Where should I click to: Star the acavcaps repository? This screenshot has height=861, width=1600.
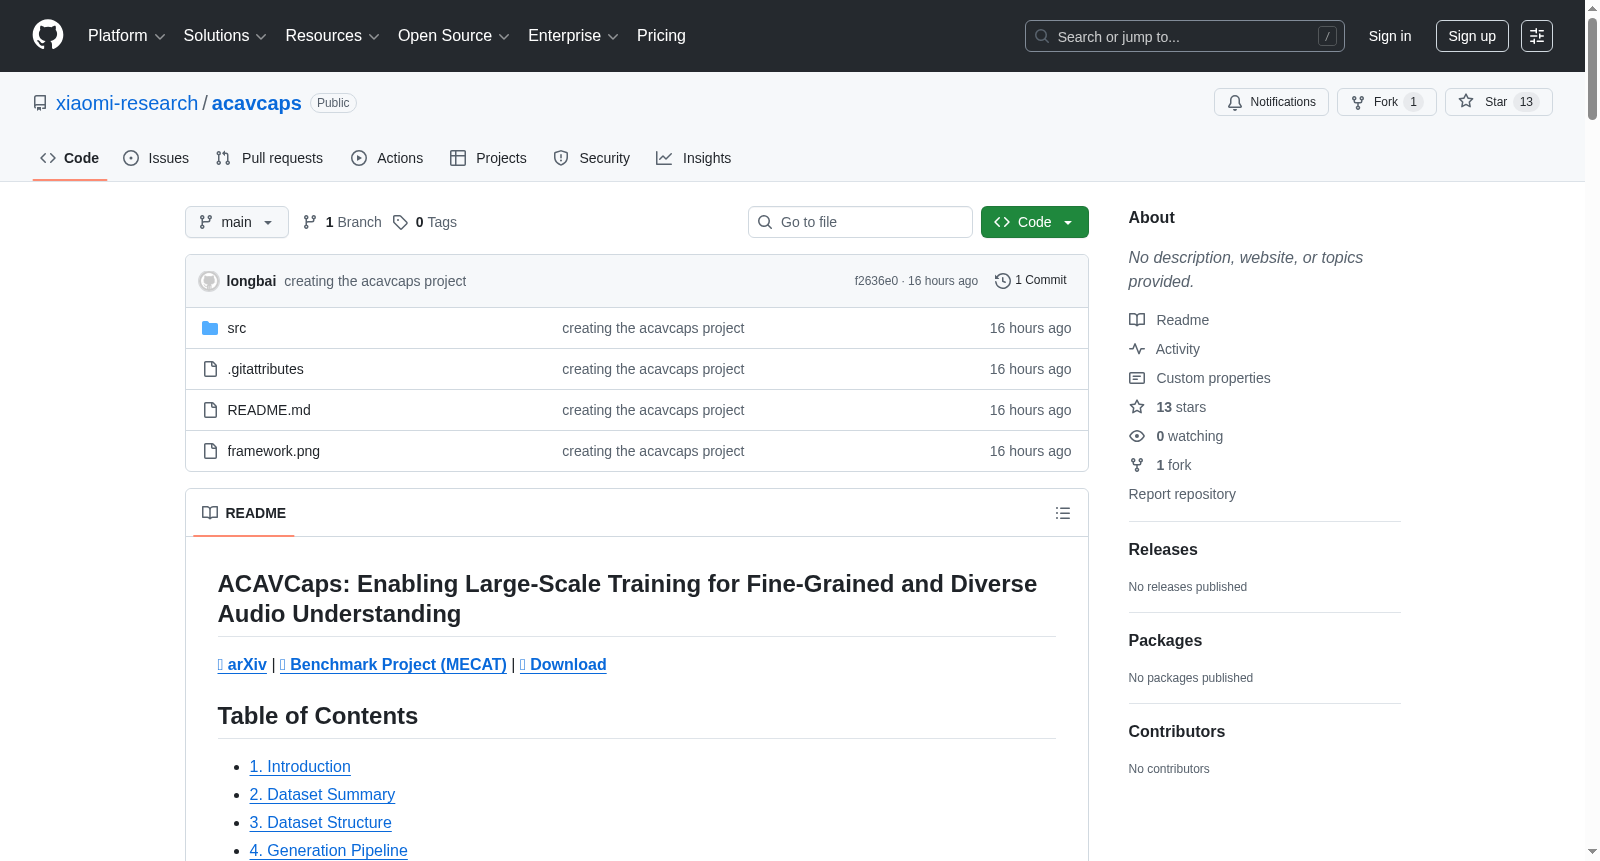[x=1499, y=102]
